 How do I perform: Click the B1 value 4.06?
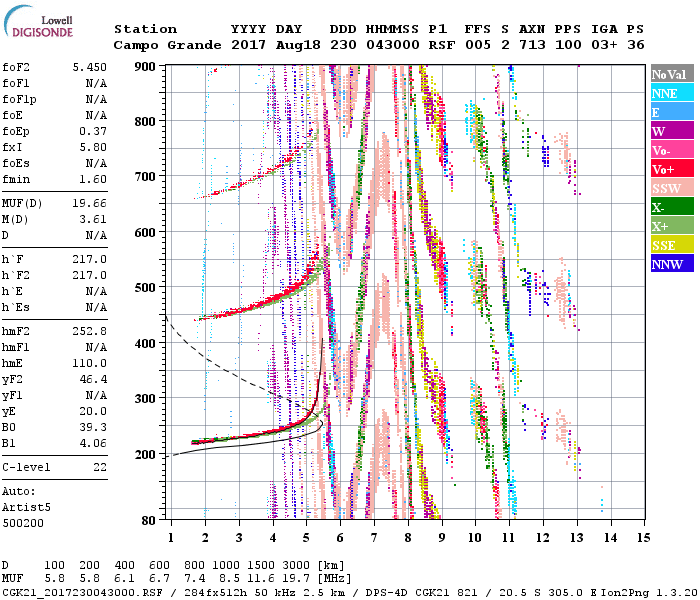click(93, 443)
